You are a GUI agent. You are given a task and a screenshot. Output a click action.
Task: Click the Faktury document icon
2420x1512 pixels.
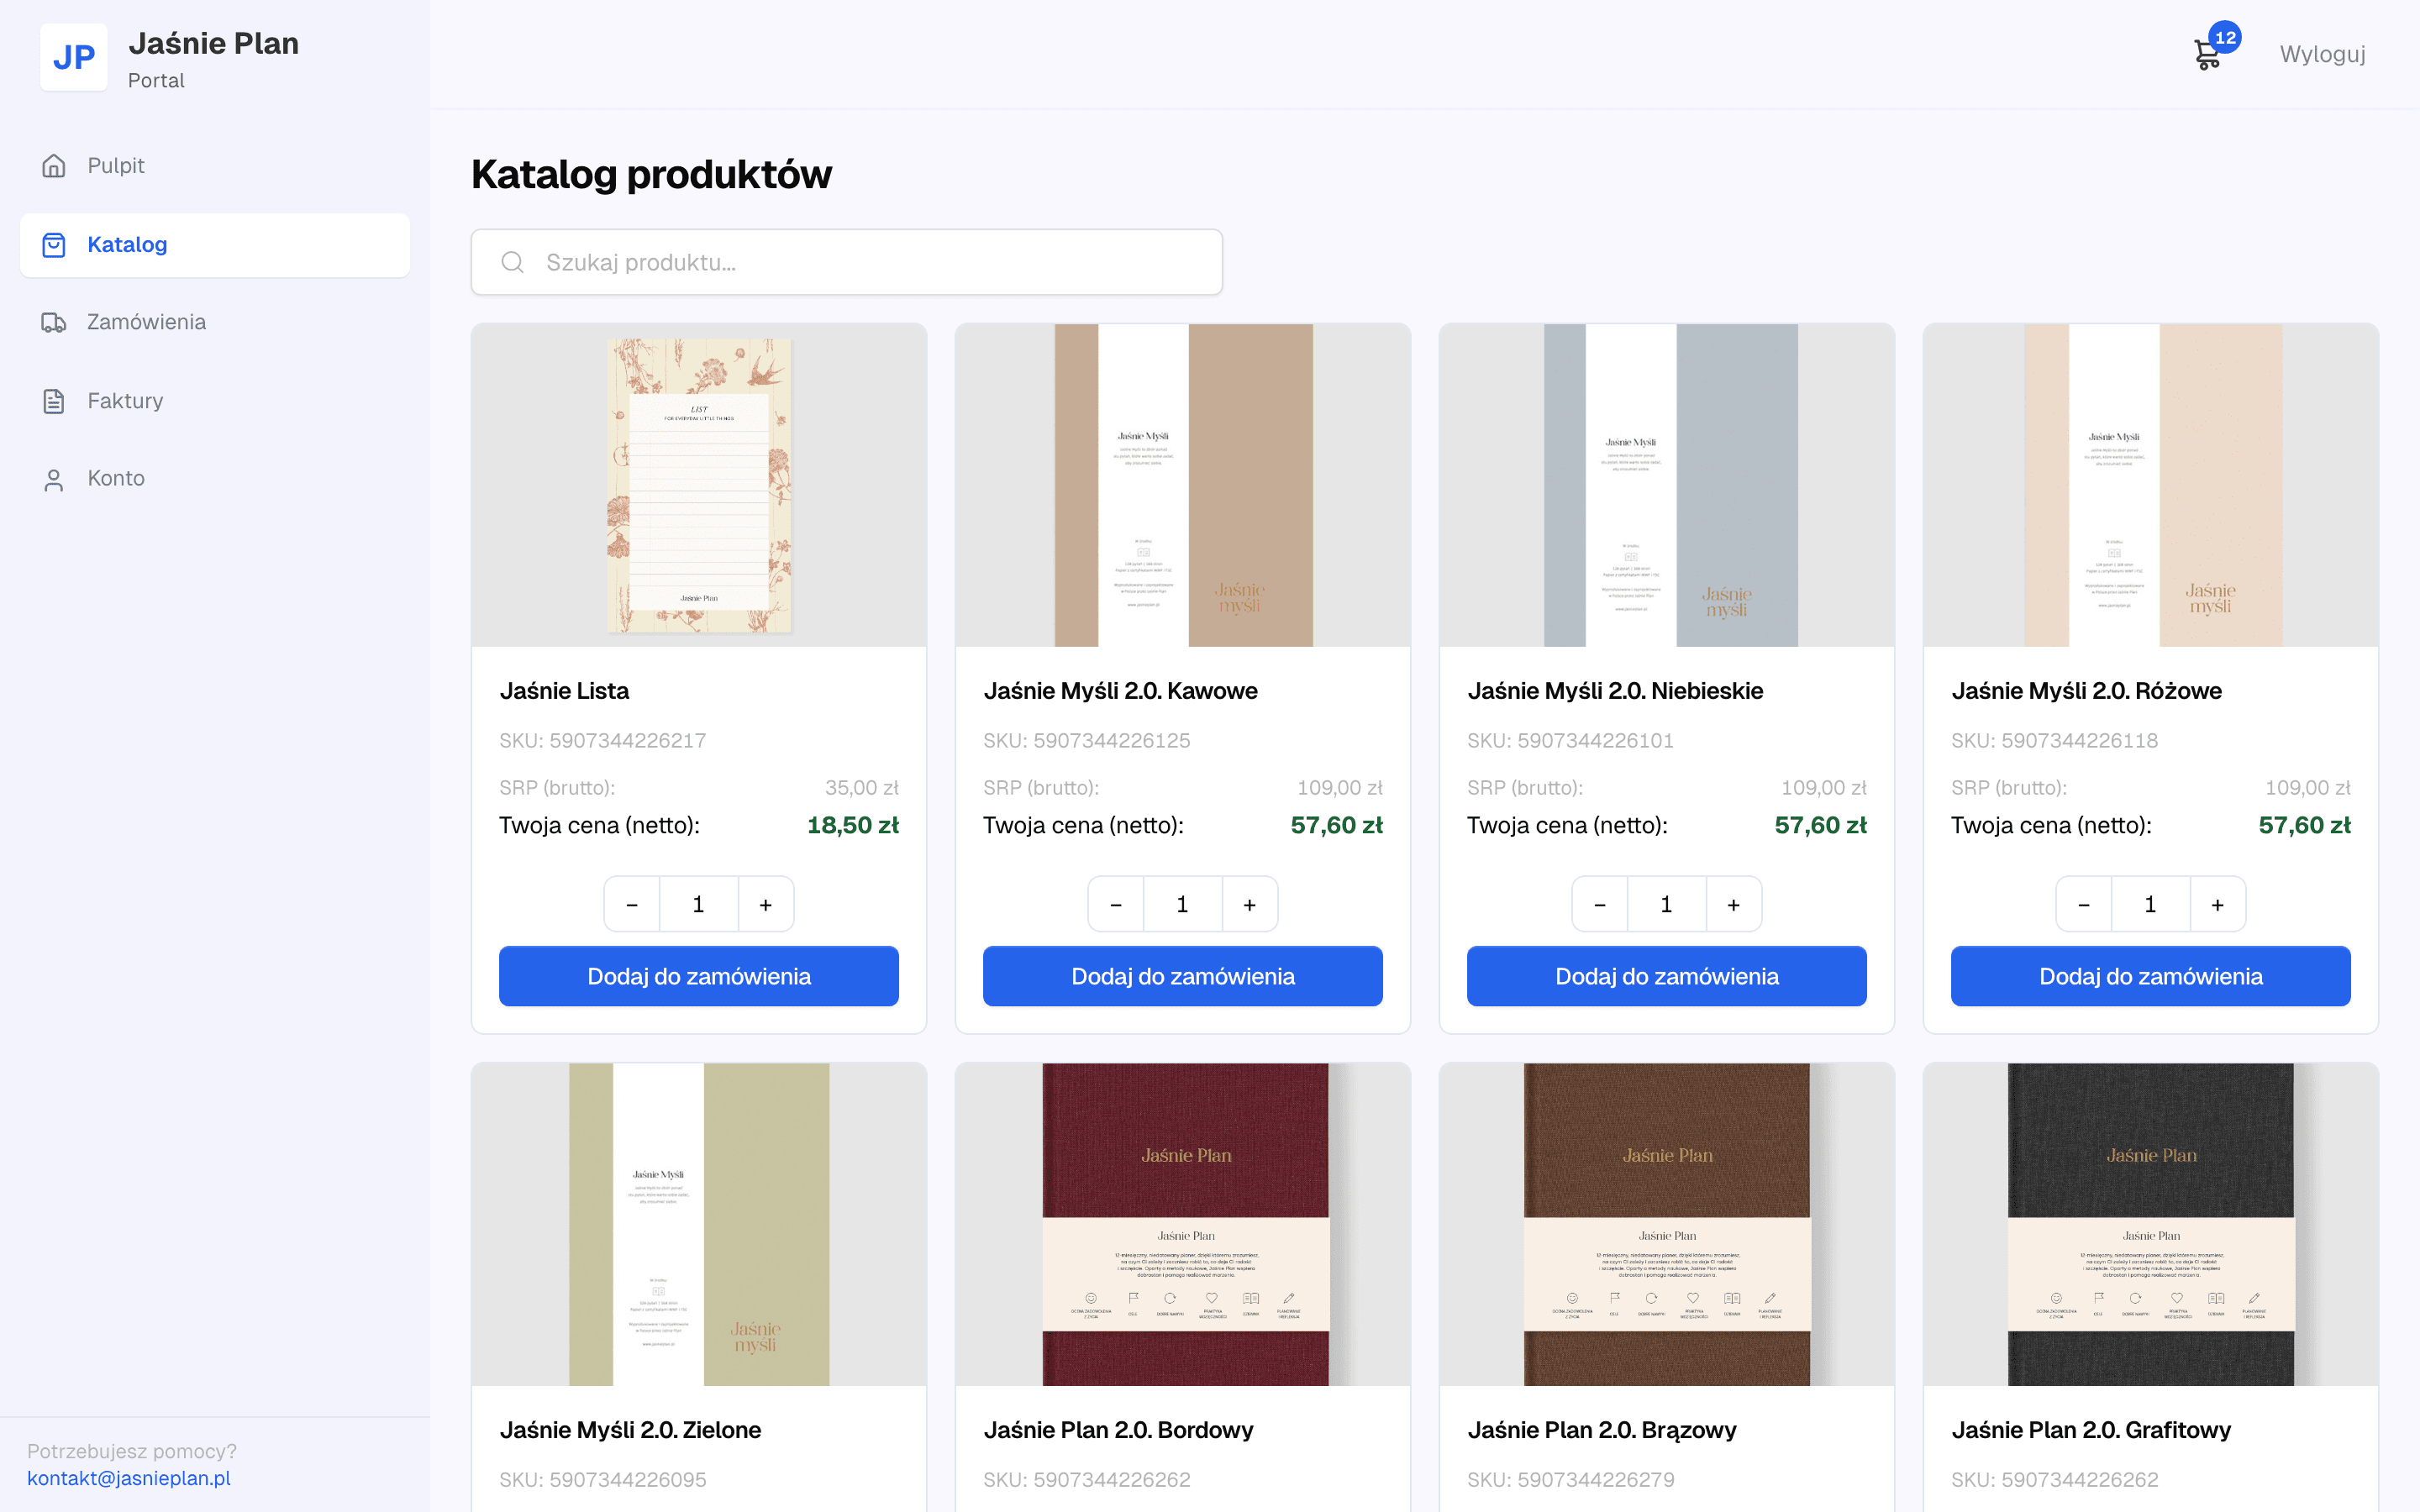click(54, 401)
